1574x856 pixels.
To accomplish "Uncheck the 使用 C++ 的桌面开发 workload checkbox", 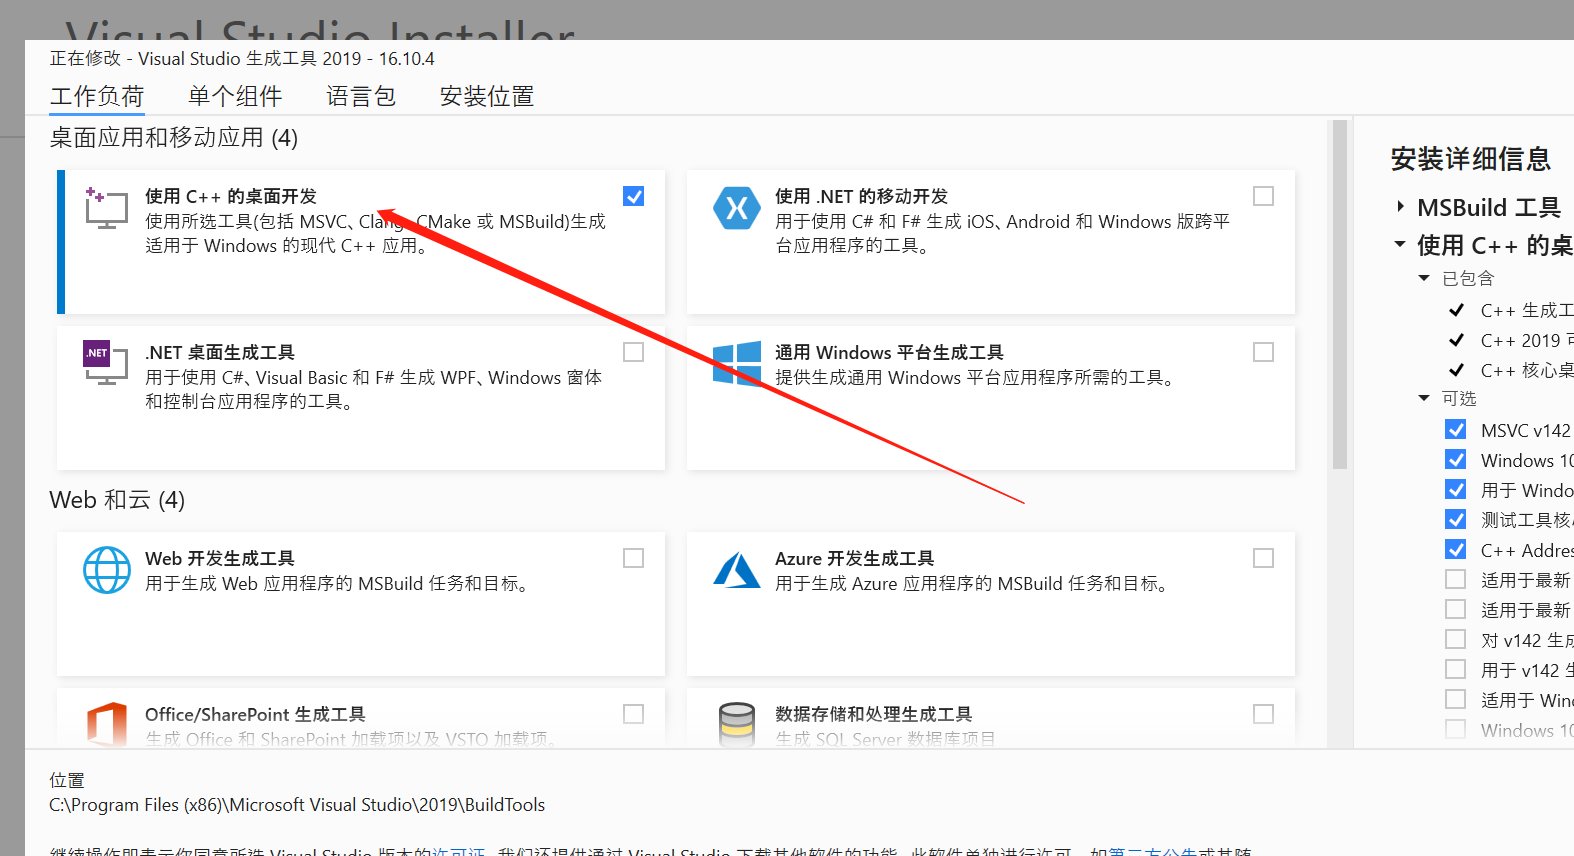I will (633, 196).
